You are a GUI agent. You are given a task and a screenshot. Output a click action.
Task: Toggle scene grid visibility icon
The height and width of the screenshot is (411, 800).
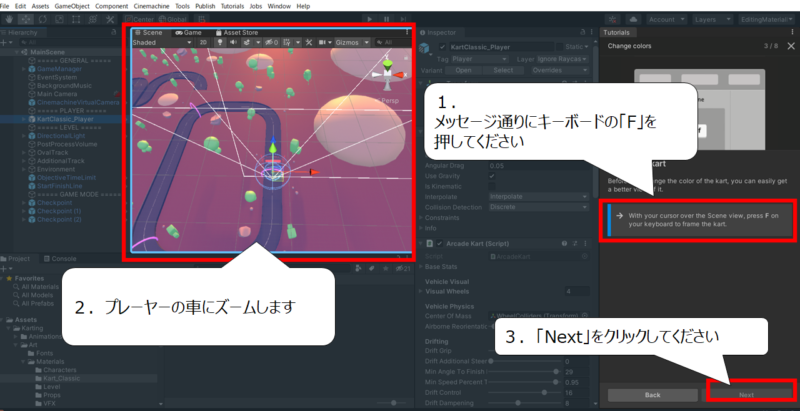(x=287, y=42)
